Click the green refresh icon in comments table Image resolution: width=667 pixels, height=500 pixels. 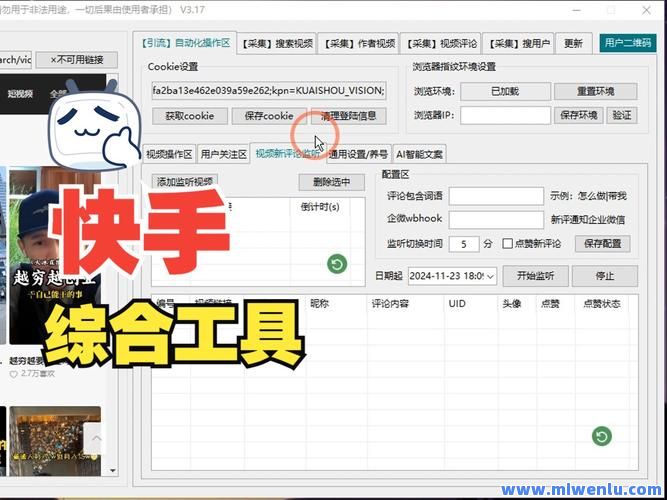coord(601,436)
